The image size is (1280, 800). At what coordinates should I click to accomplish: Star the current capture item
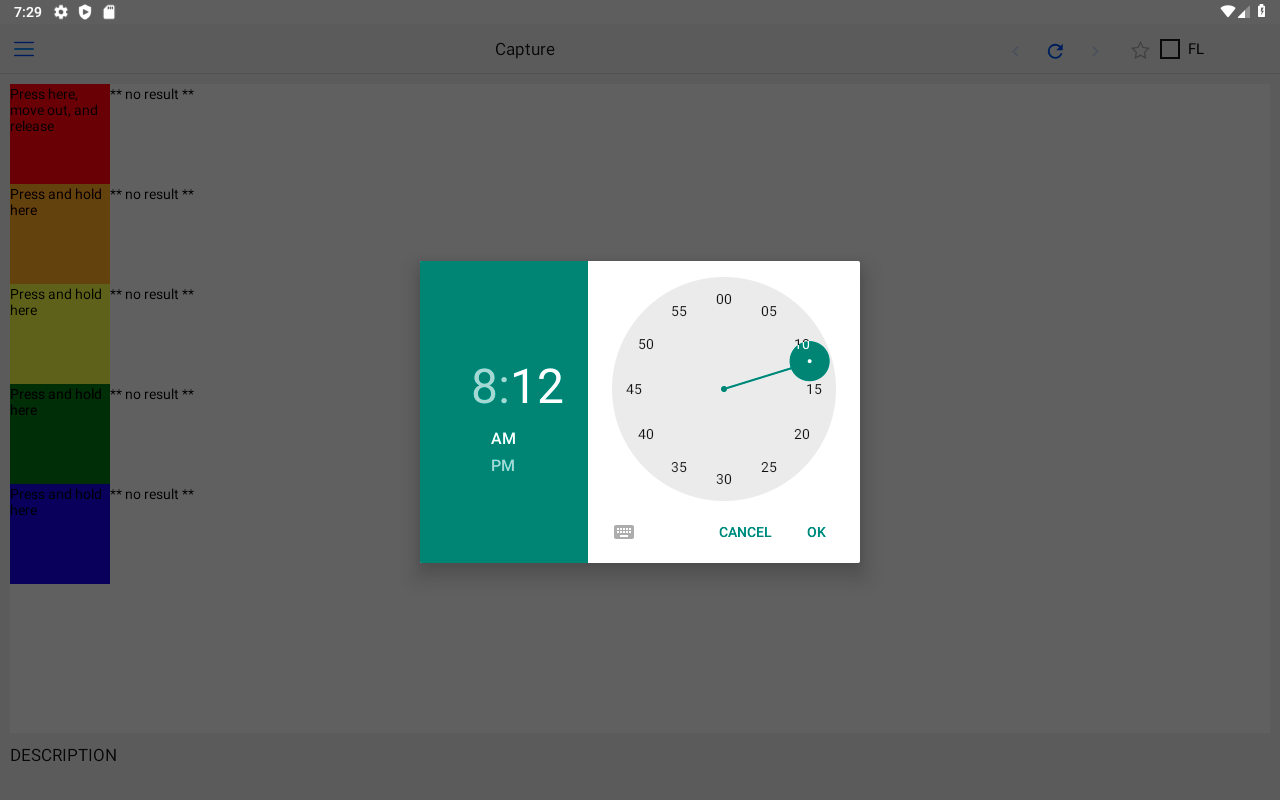pyautogui.click(x=1140, y=49)
